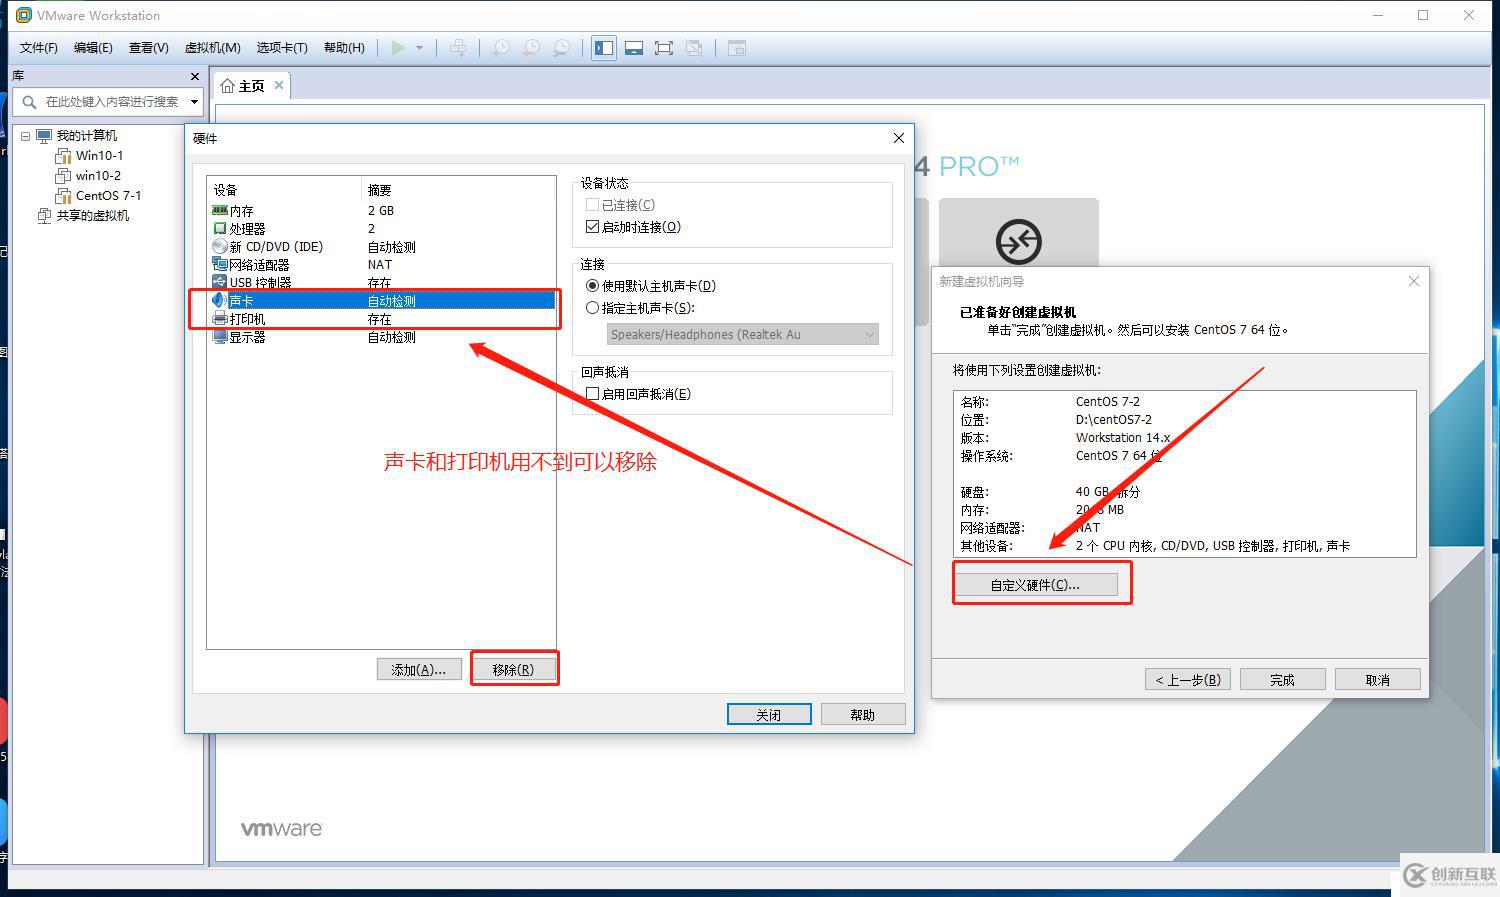Image resolution: width=1500 pixels, height=897 pixels.
Task: Toggle the 启动时连接(O) checkbox
Action: (x=592, y=227)
